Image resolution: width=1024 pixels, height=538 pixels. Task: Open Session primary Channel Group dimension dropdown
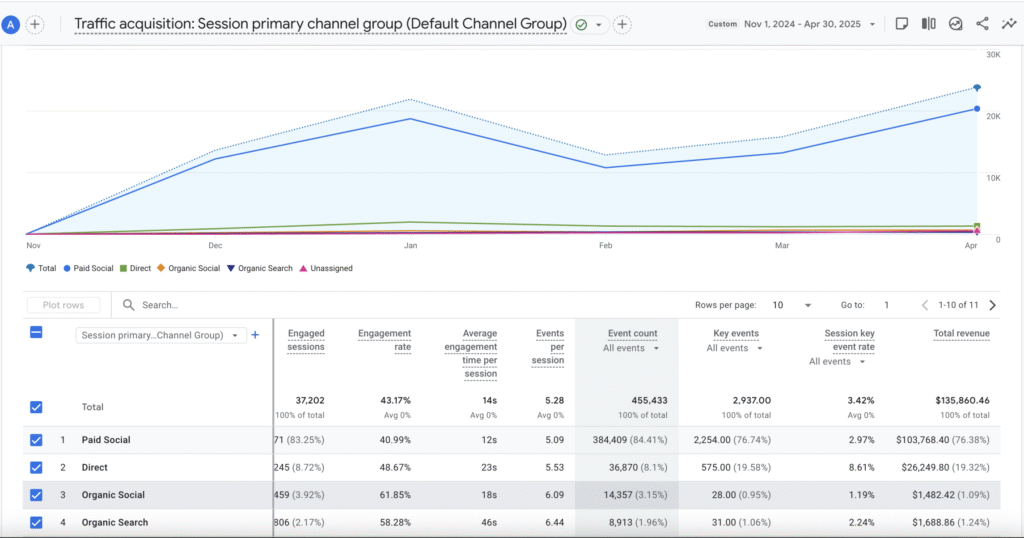point(161,336)
